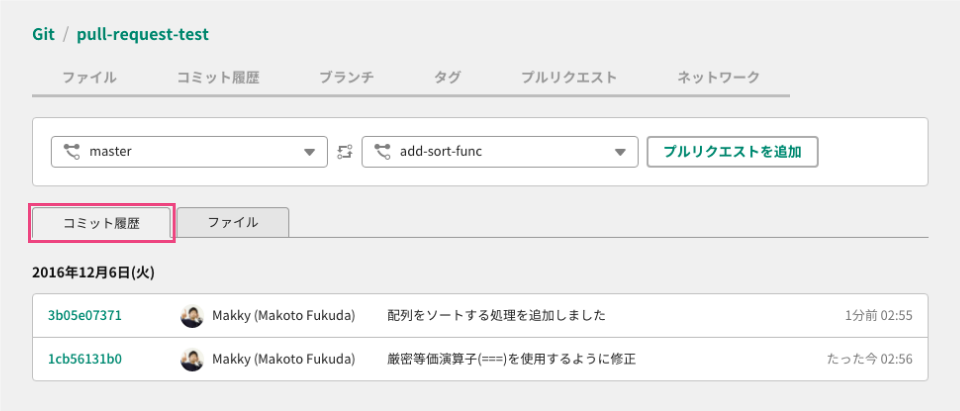
Task: Click the pull-request-test repository breadcrumb link
Action: tap(143, 34)
